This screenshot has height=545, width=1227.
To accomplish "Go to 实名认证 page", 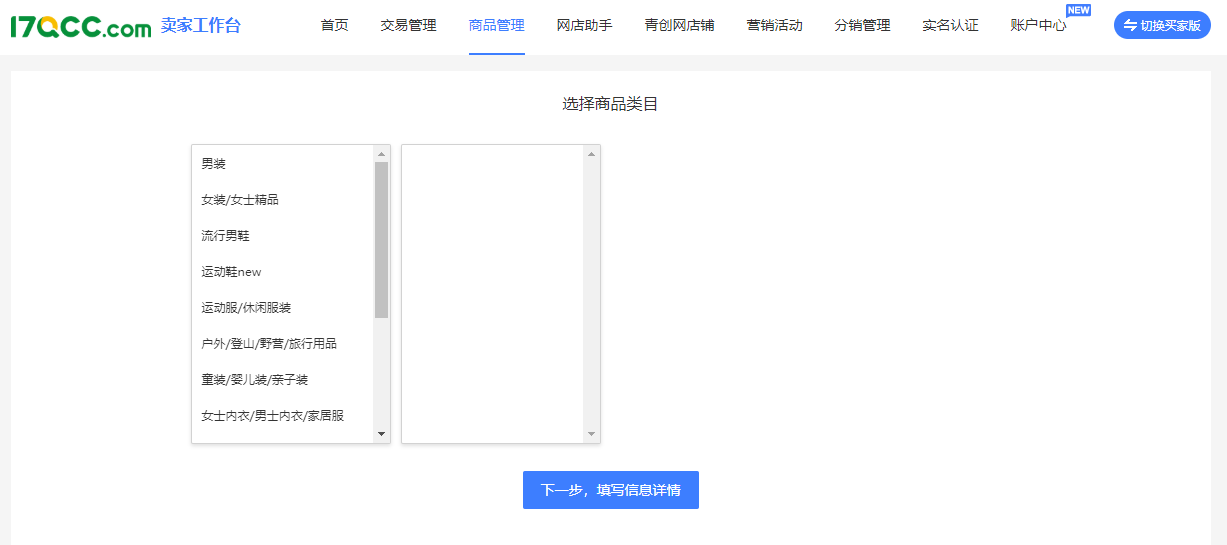I will point(950,26).
